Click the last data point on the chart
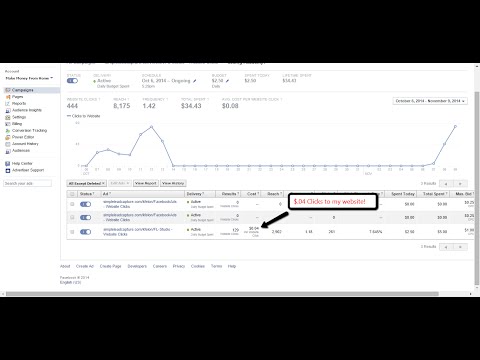Screen dimensions: 480x360 point(455,126)
